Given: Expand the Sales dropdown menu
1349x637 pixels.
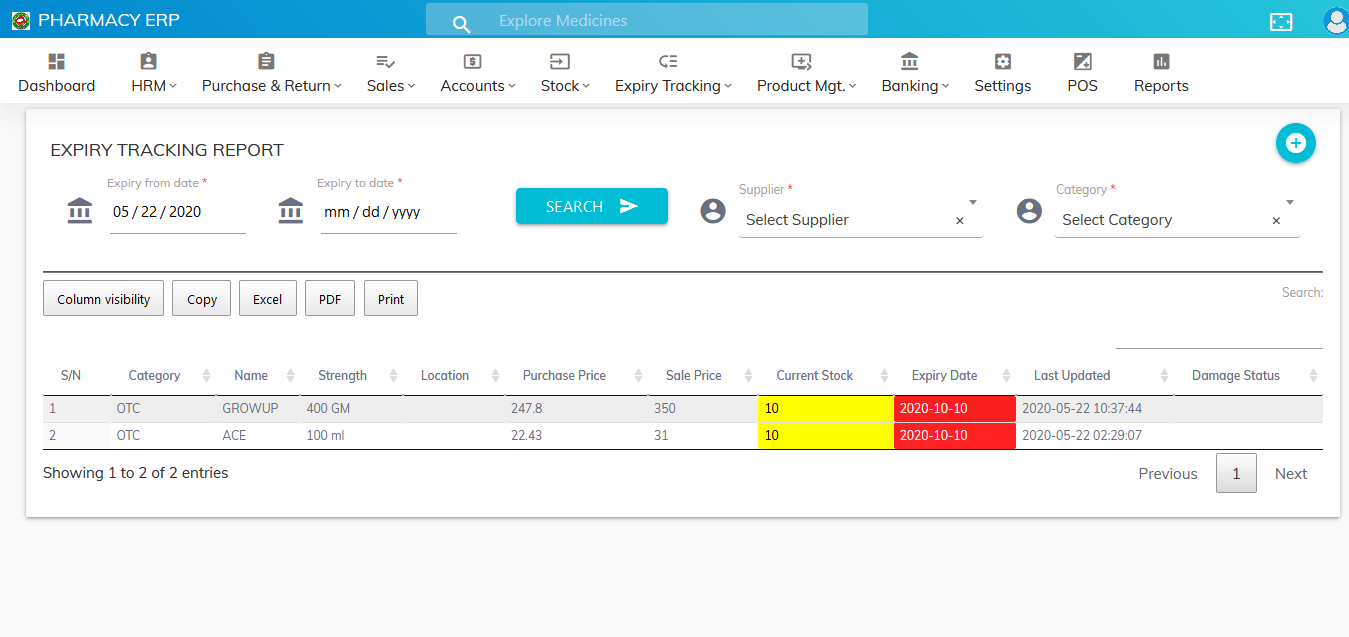Looking at the screenshot, I should 390,86.
